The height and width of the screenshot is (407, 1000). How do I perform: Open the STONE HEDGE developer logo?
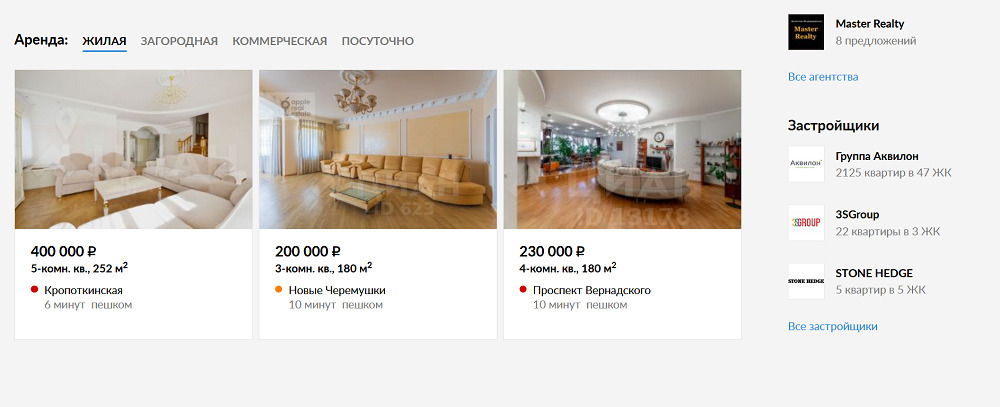click(x=805, y=281)
